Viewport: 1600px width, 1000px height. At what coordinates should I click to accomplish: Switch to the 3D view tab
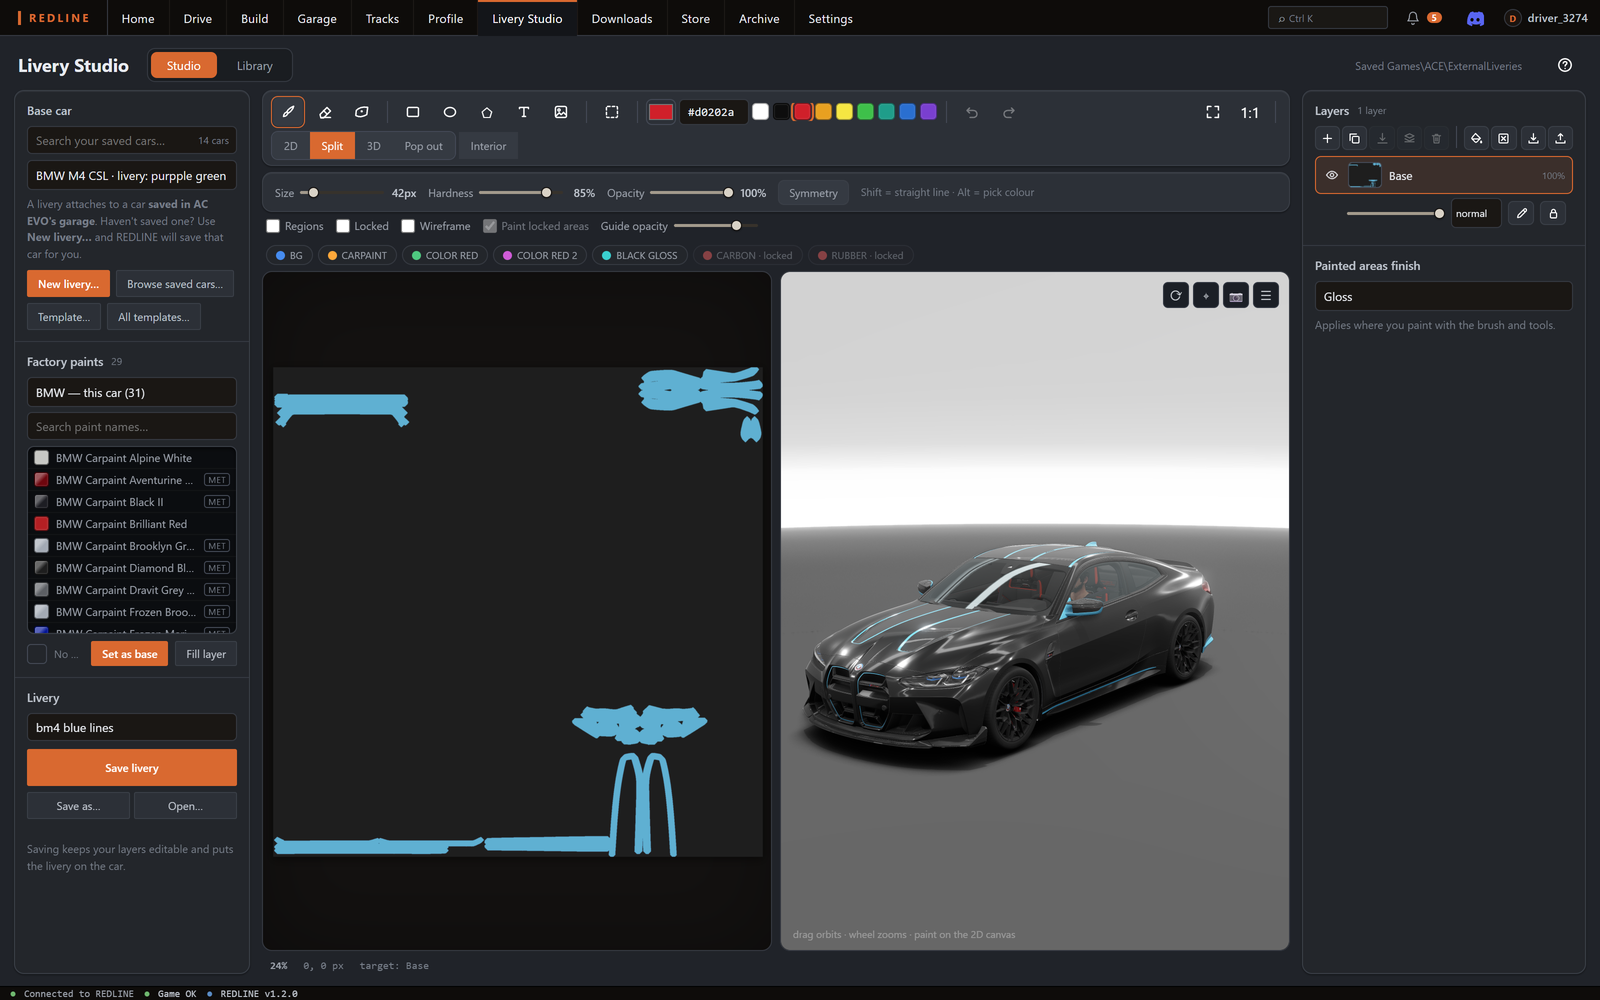point(374,146)
